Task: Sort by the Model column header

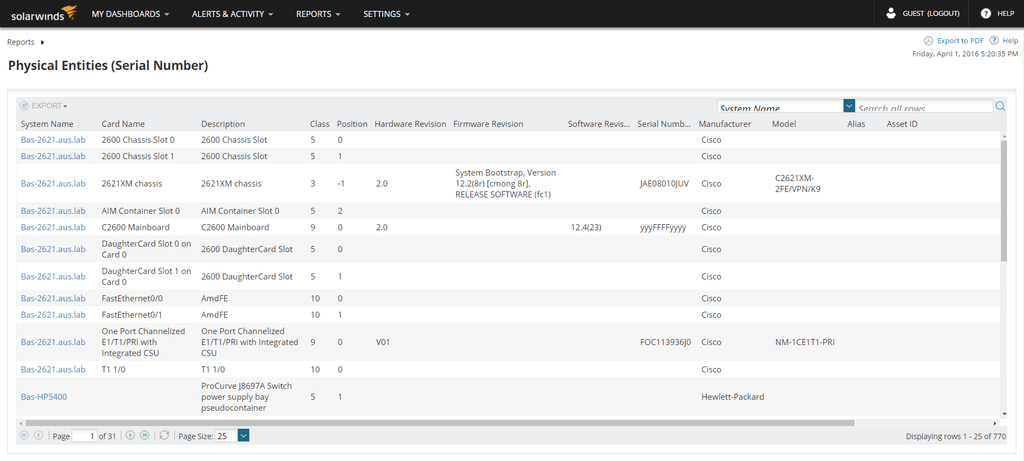Action: (x=784, y=124)
